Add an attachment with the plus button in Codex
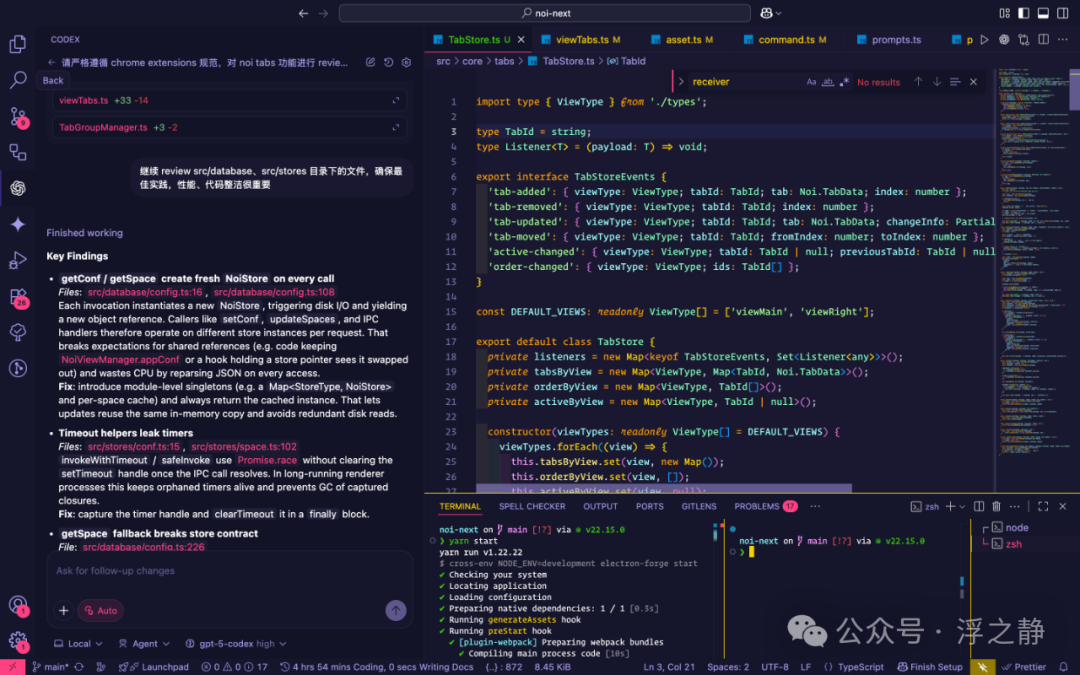The width and height of the screenshot is (1080, 675). (x=63, y=610)
